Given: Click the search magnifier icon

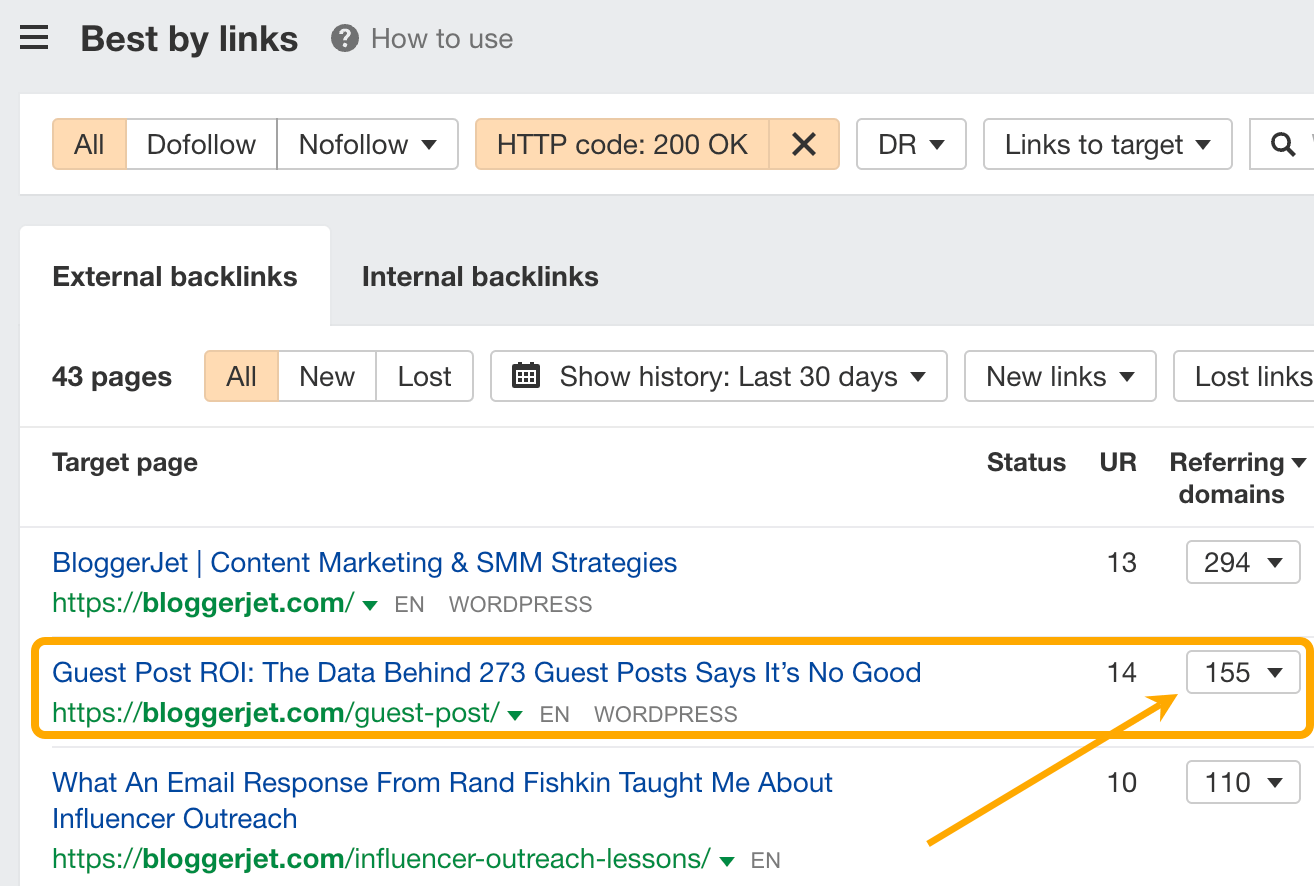Looking at the screenshot, I should [x=1283, y=144].
